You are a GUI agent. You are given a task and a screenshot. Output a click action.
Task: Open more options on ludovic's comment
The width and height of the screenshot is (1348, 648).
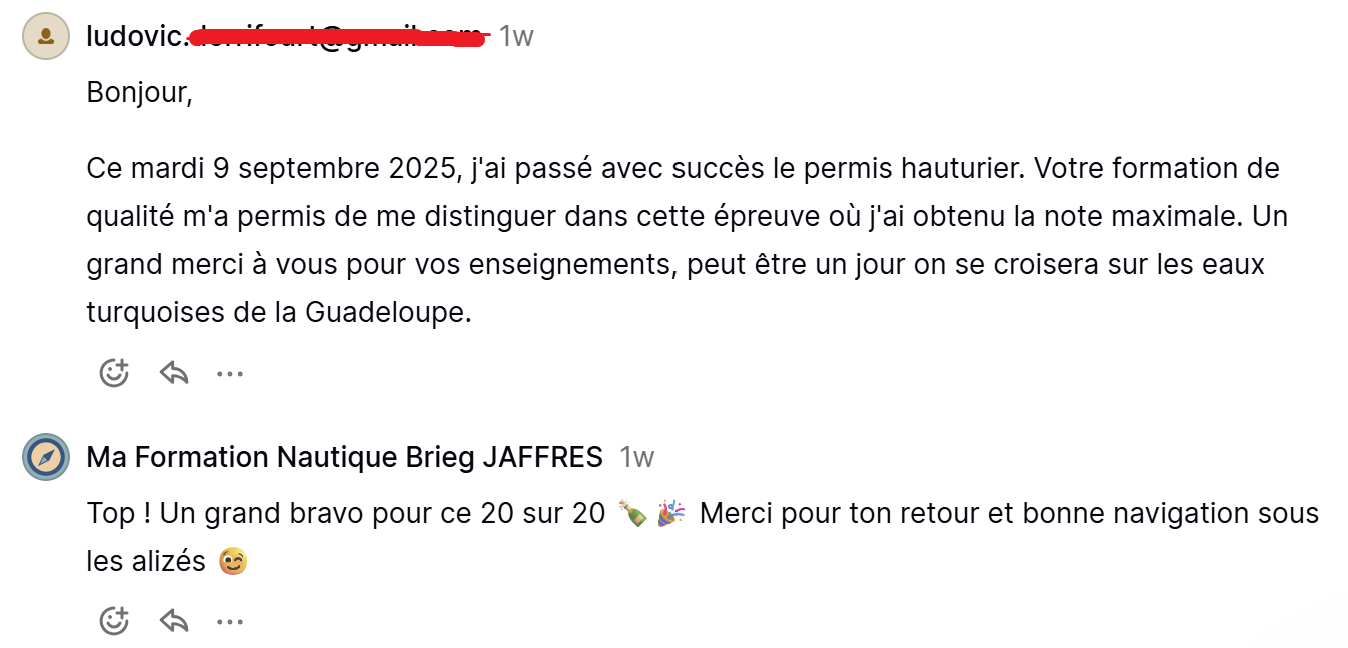(x=230, y=374)
